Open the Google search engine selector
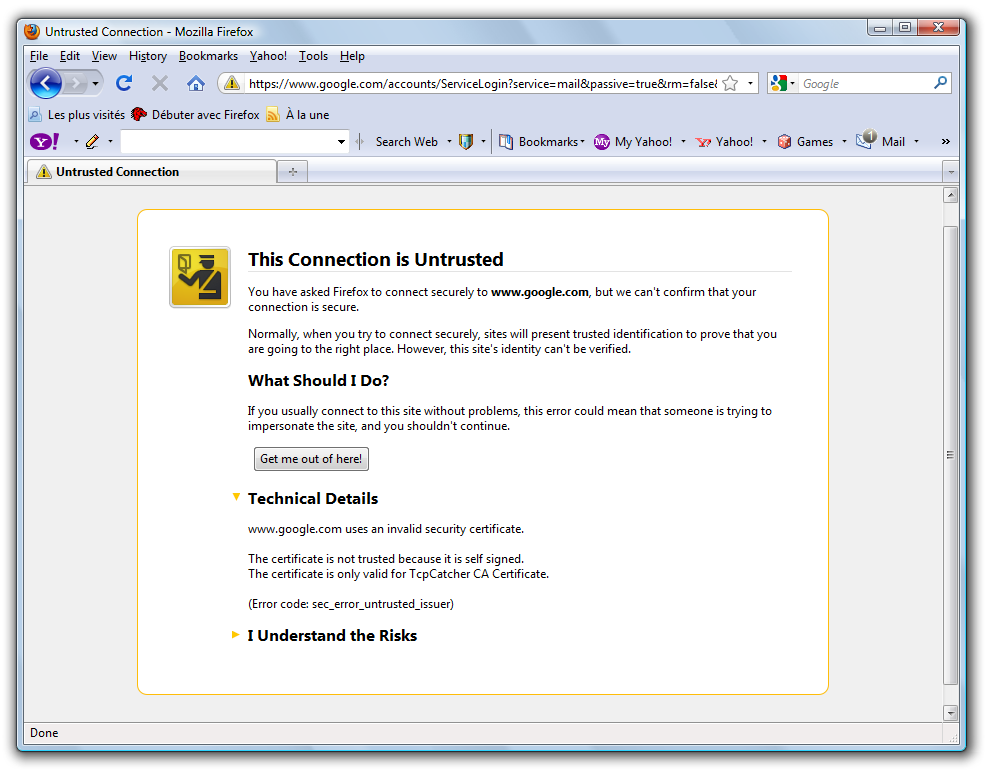The height and width of the screenshot is (770, 993). coord(782,83)
